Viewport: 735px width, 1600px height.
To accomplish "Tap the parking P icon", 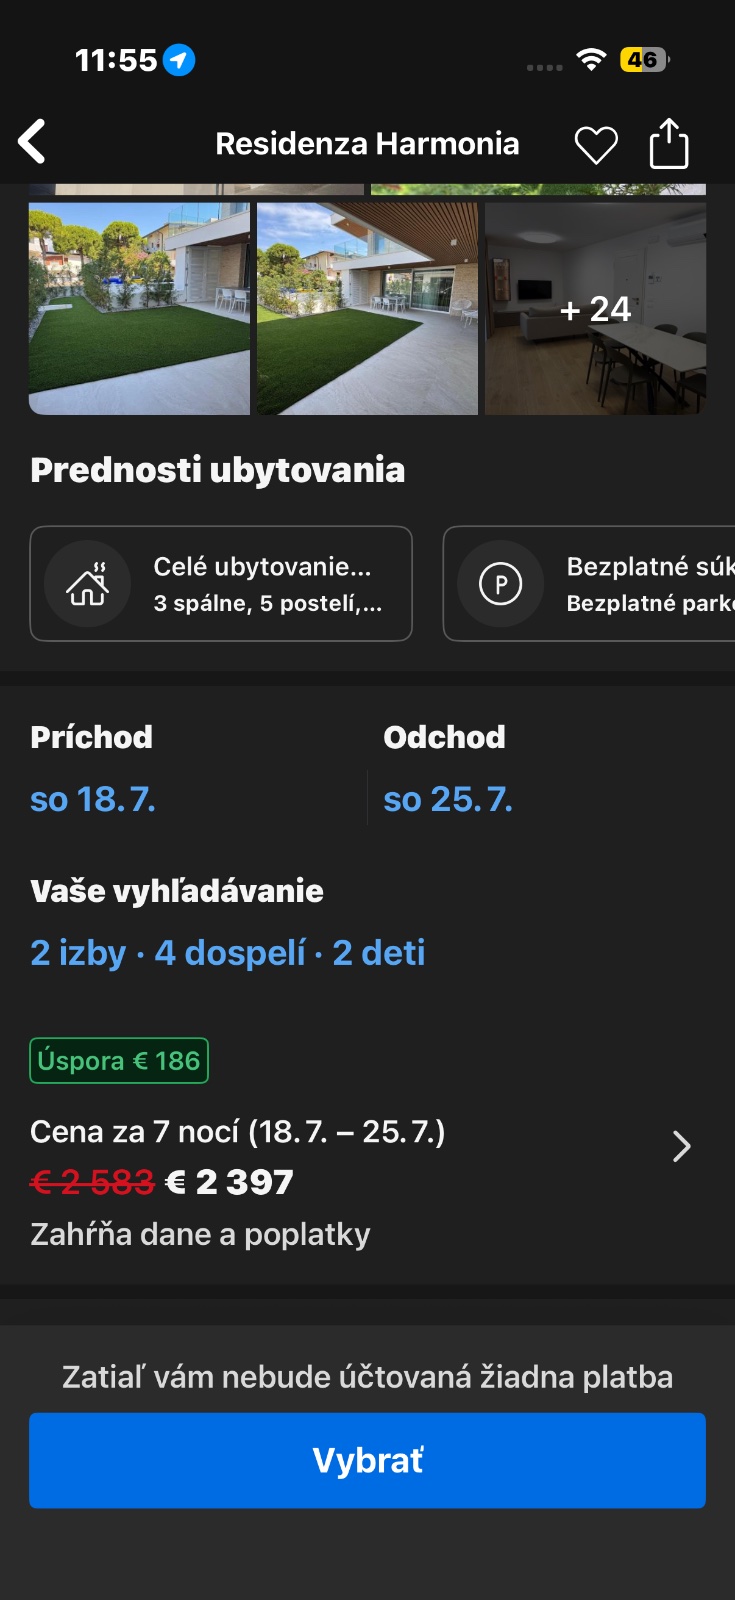I will (501, 584).
